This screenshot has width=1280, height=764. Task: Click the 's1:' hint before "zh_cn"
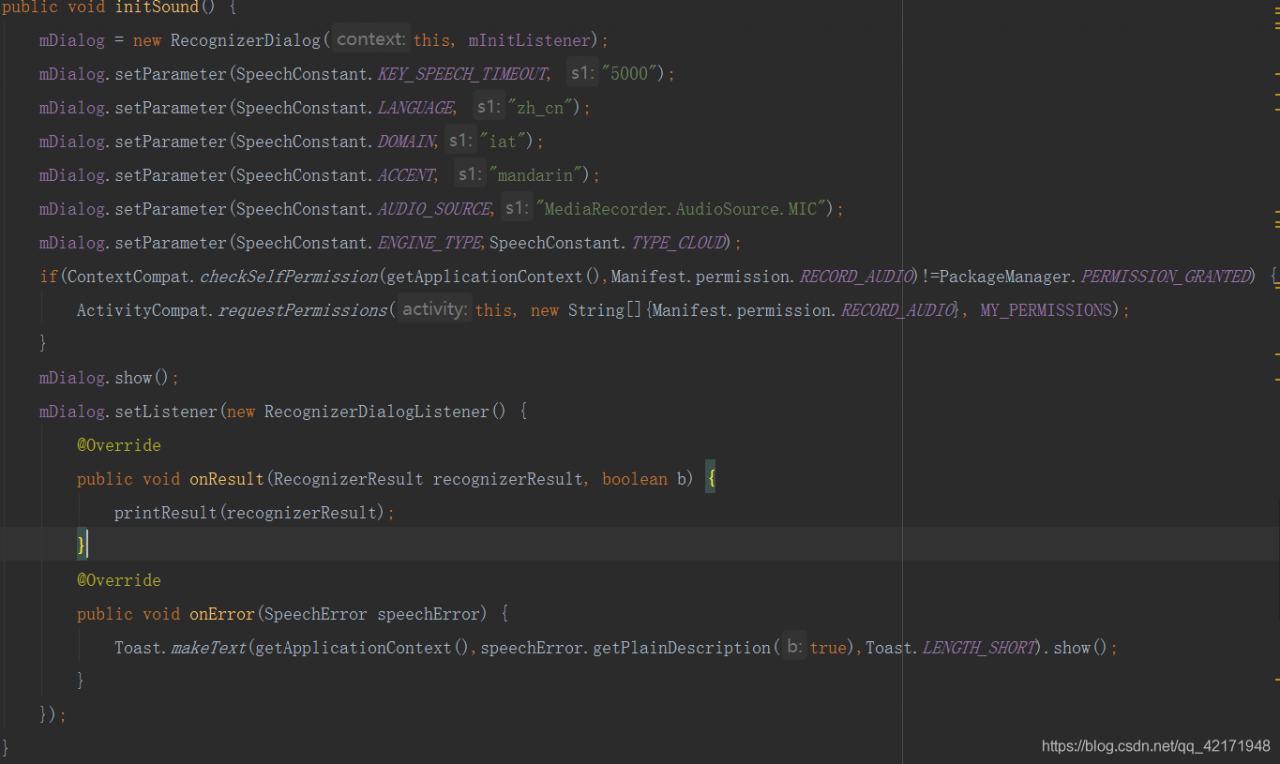pyautogui.click(x=488, y=107)
